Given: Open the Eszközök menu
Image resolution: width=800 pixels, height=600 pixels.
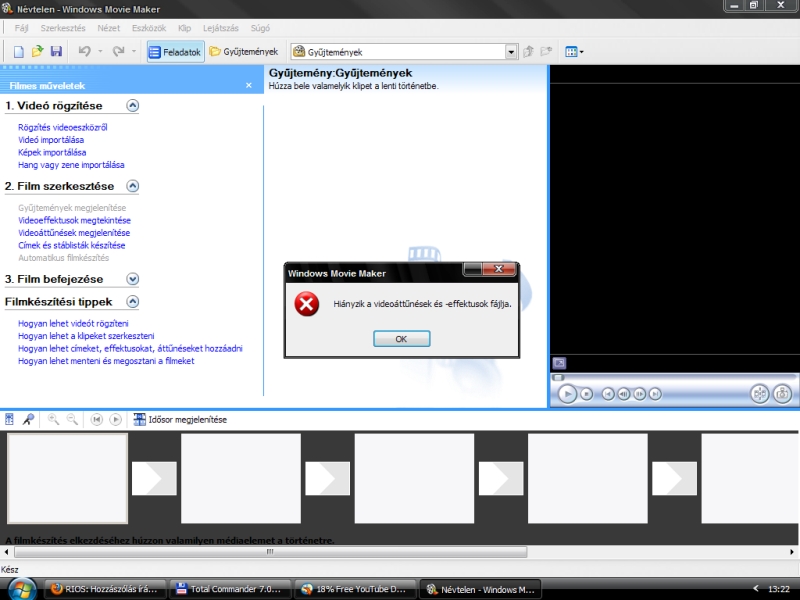Looking at the screenshot, I should point(149,28).
